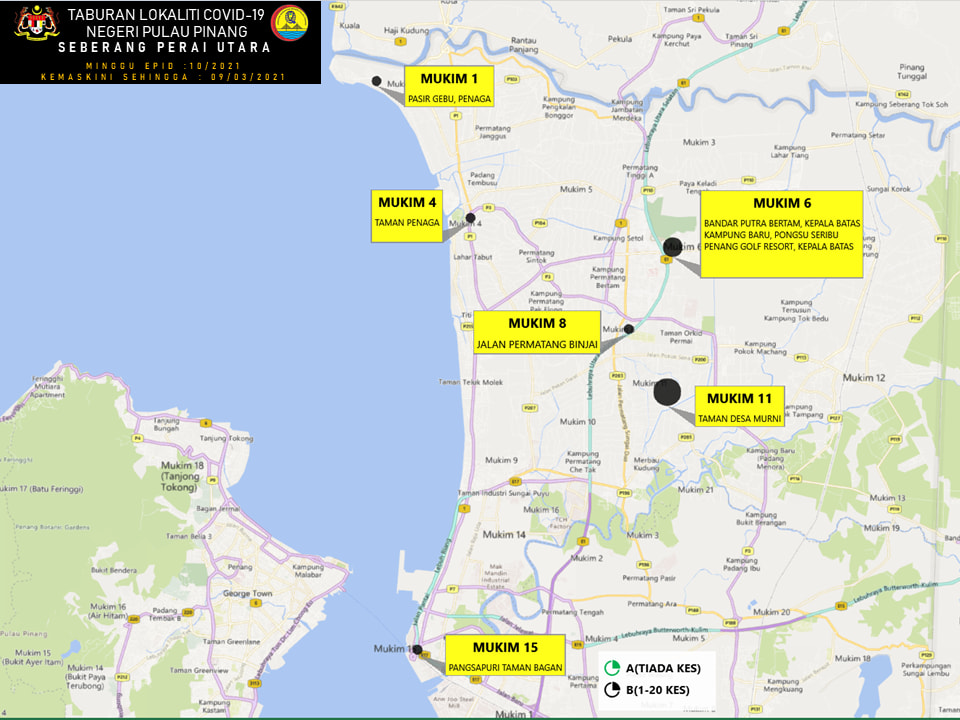Image resolution: width=960 pixels, height=720 pixels.
Task: Click the 'Padang Tembusu' map label
Action: click(x=482, y=179)
